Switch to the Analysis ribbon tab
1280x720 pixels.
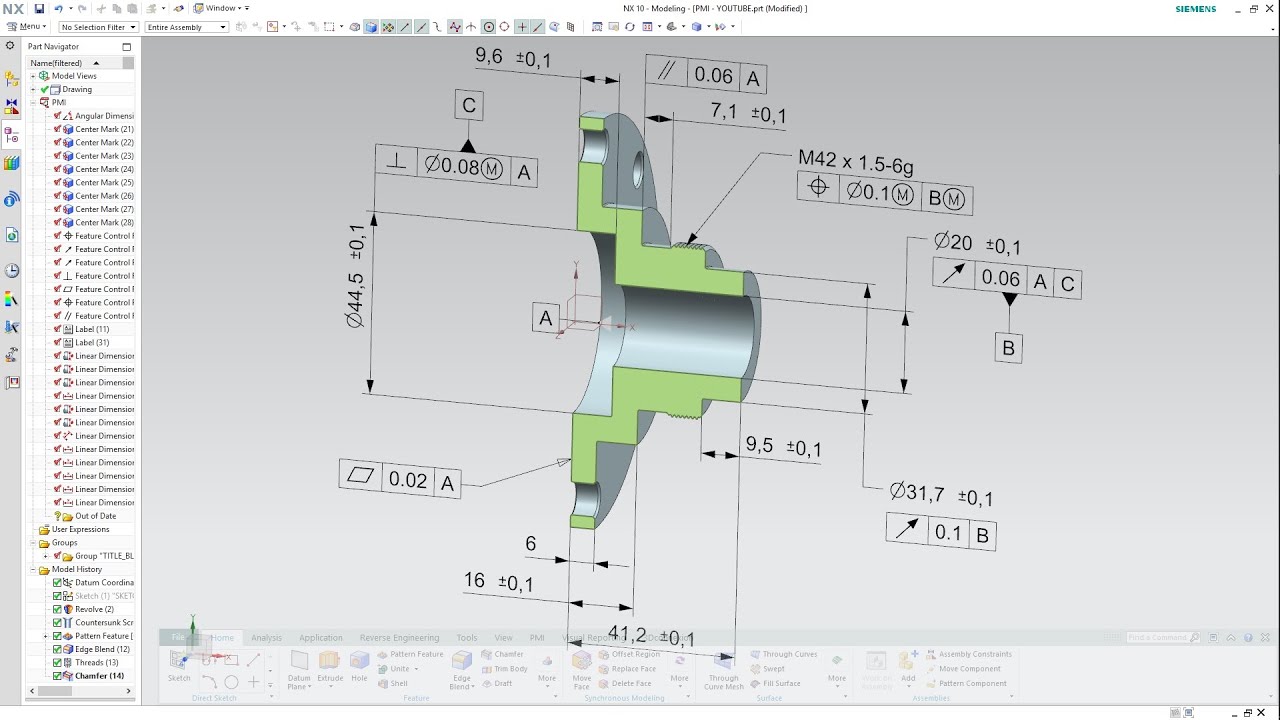pyautogui.click(x=266, y=637)
